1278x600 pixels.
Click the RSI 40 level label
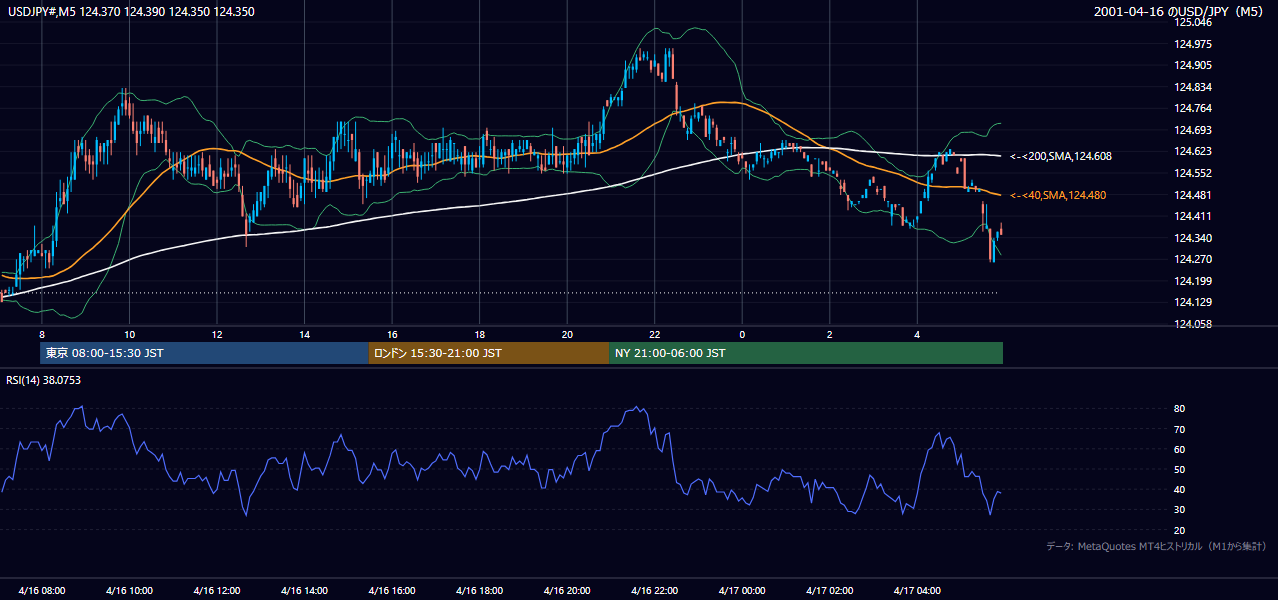coord(1180,490)
